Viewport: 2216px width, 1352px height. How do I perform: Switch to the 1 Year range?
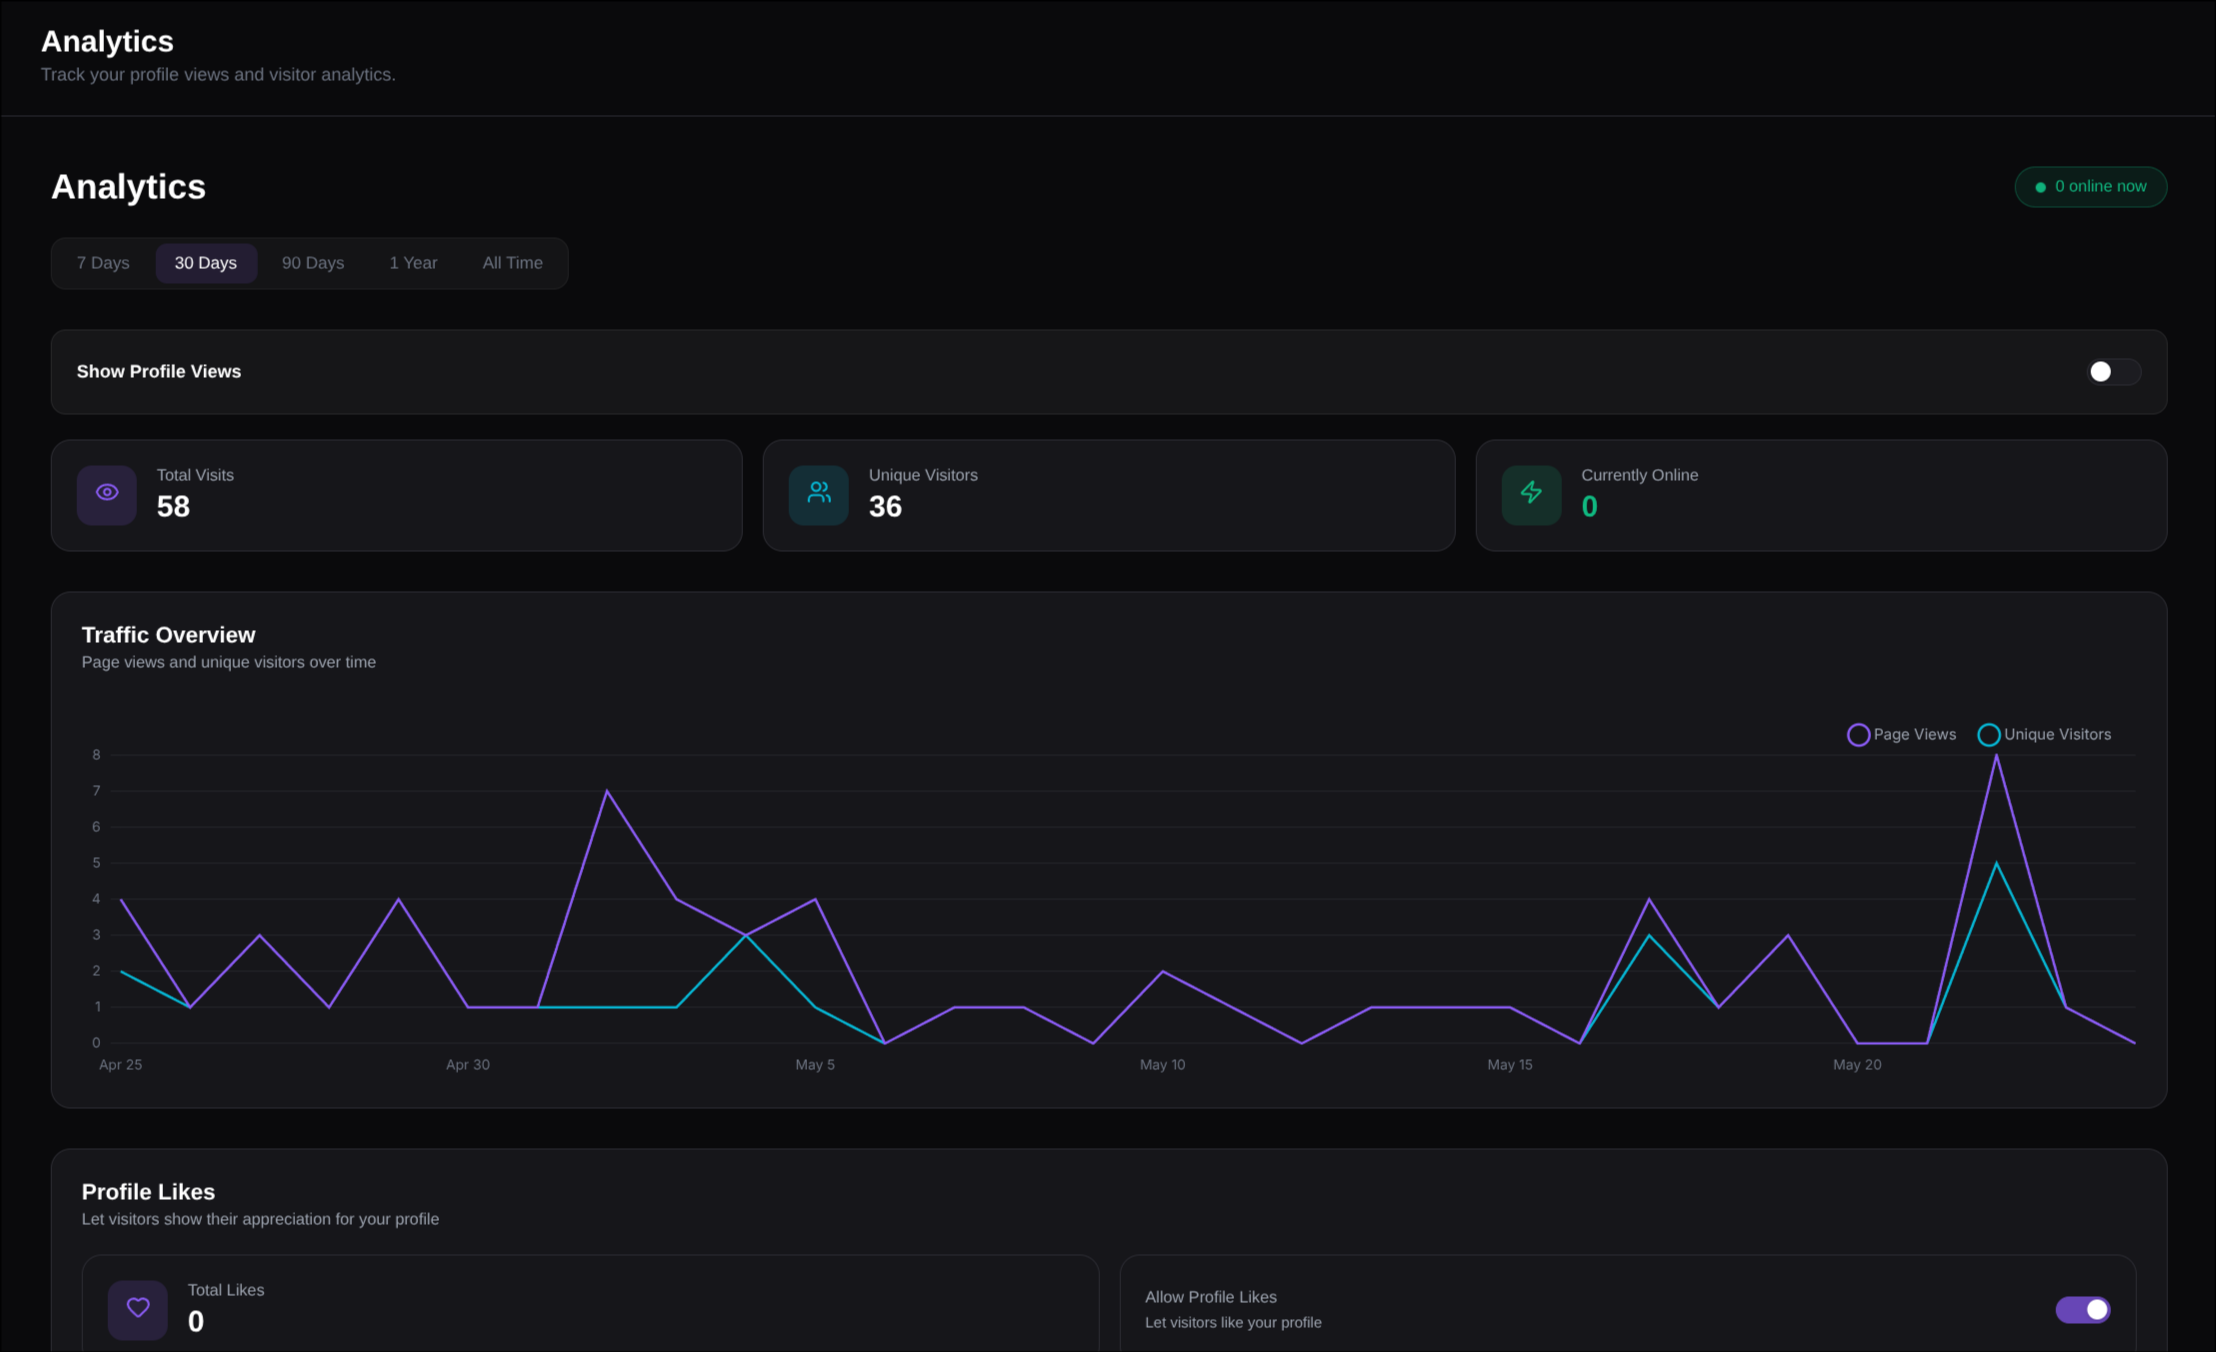point(413,263)
